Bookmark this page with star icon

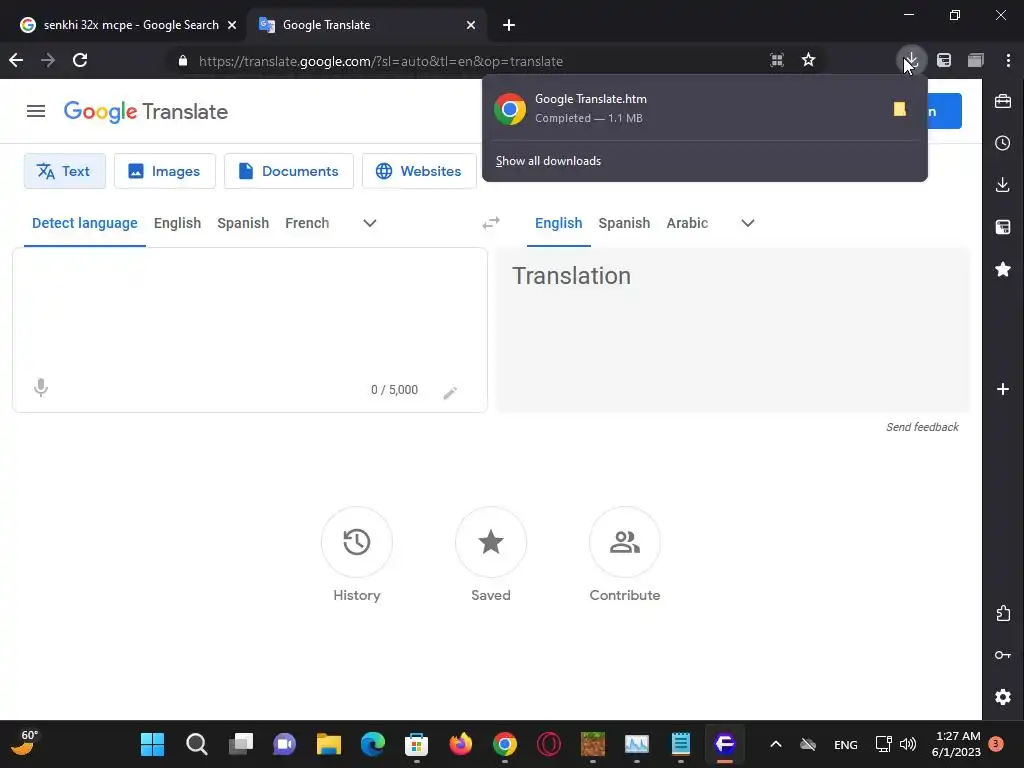(x=808, y=60)
